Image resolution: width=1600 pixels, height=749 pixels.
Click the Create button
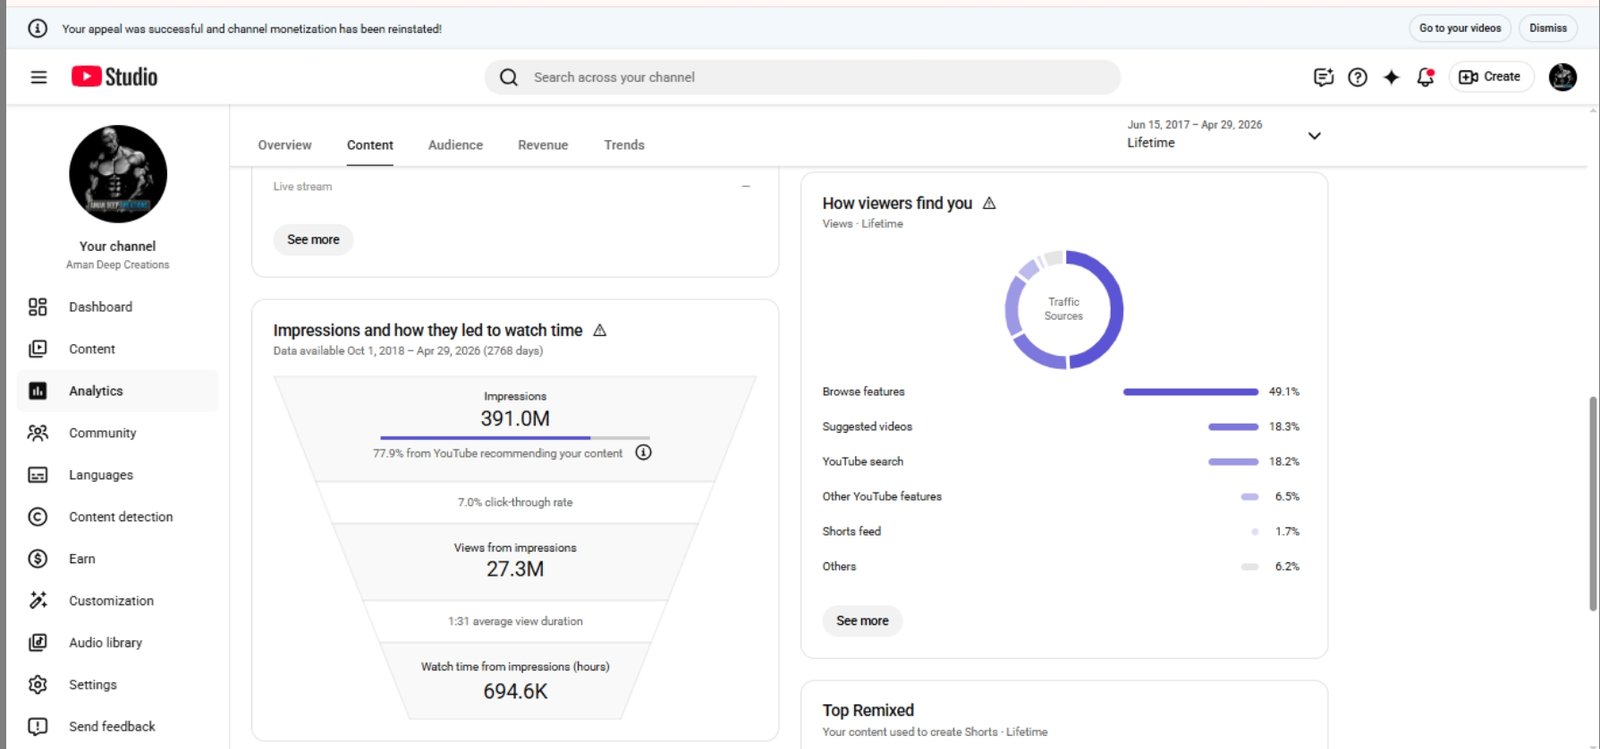tap(1490, 77)
